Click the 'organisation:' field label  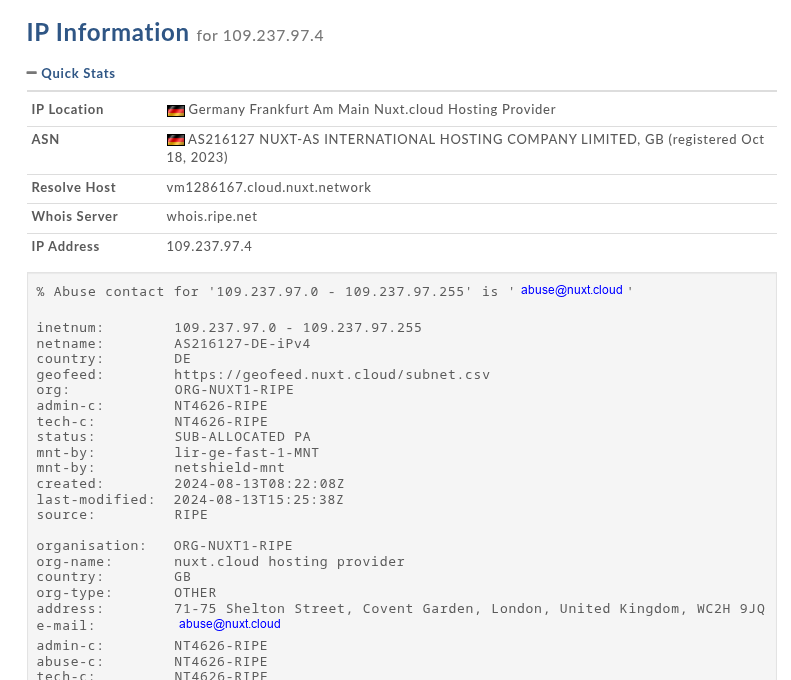91,546
